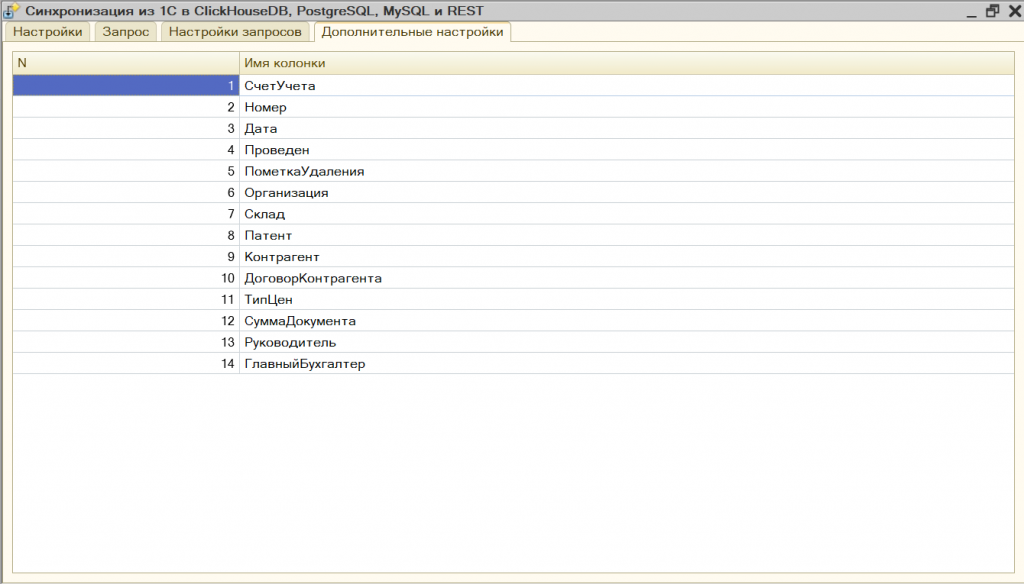Viewport: 1024px width, 584px height.
Task: Select the Организация row
Action: pos(513,193)
